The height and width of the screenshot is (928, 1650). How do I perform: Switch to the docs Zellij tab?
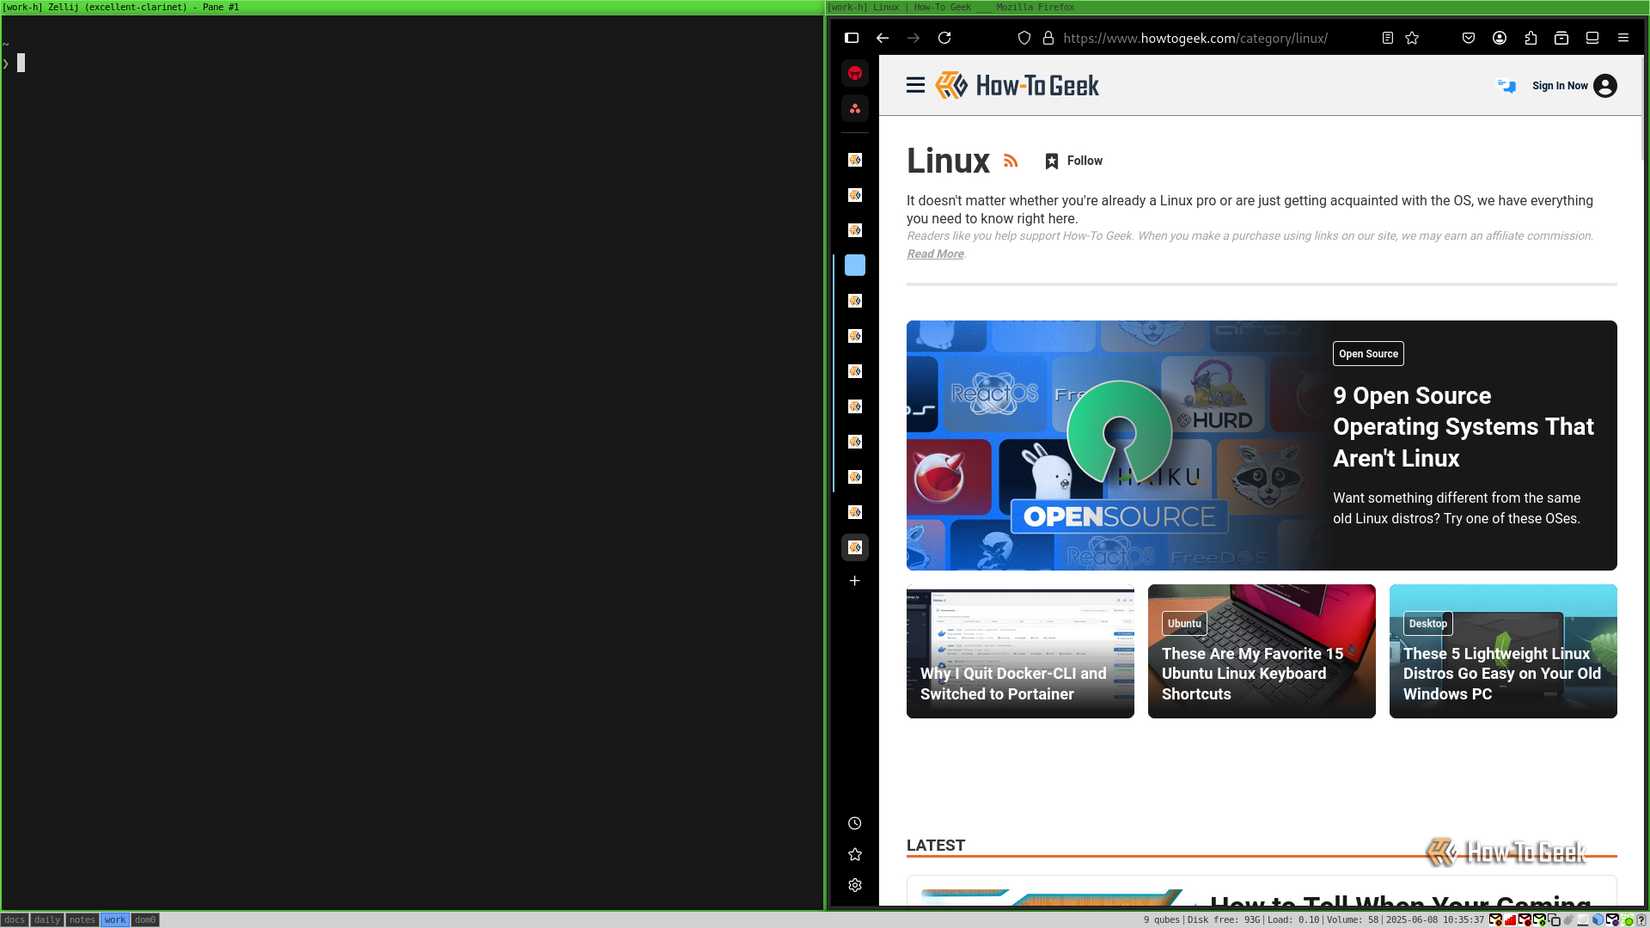coord(15,920)
